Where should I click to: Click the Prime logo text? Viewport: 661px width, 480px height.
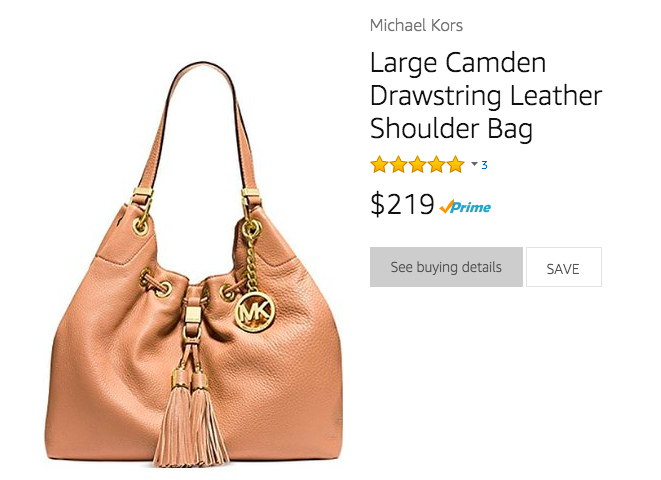[471, 207]
